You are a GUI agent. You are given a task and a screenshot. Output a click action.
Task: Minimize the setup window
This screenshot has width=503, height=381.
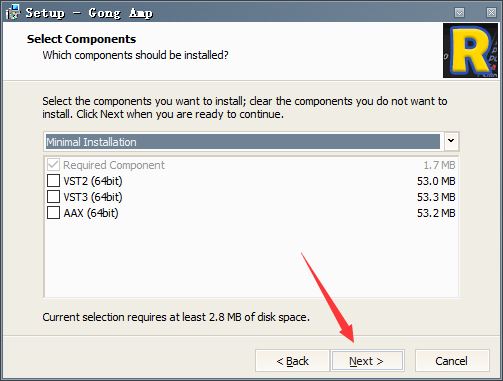pos(459,13)
